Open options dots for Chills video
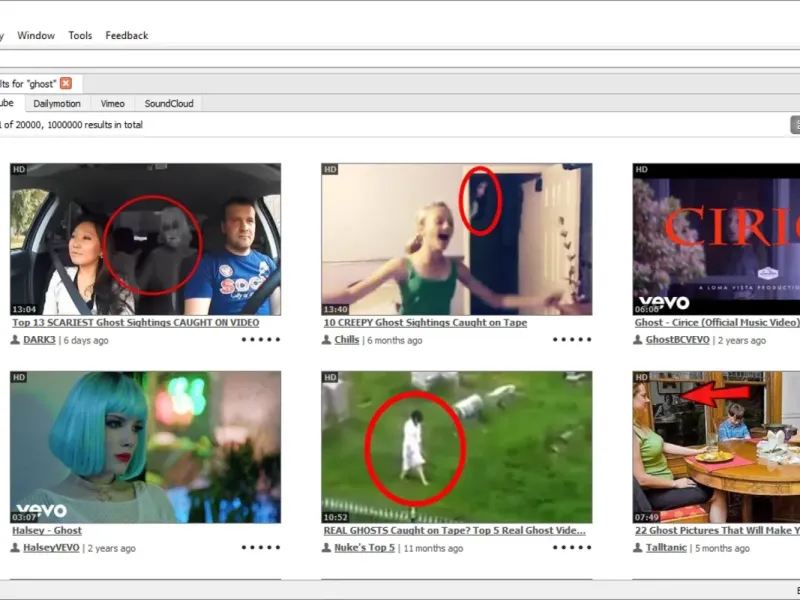 click(x=572, y=339)
